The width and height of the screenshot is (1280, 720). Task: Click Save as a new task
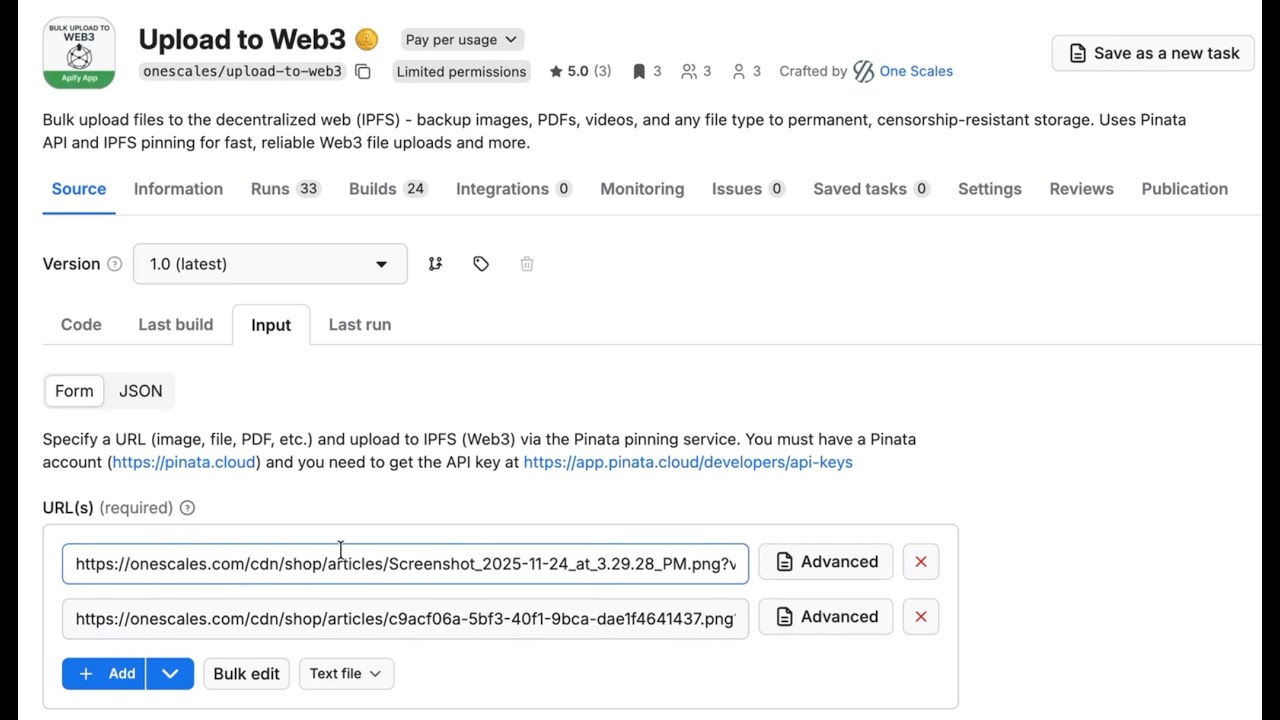pyautogui.click(x=1154, y=53)
